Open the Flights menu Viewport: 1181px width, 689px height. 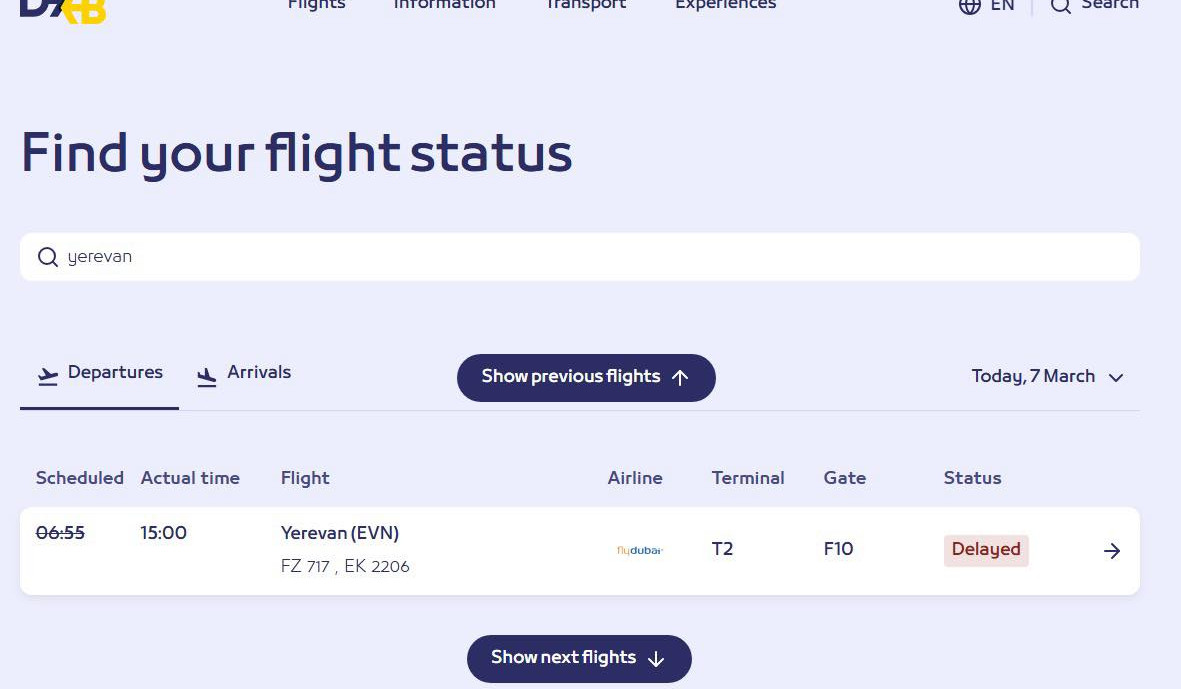(x=316, y=5)
